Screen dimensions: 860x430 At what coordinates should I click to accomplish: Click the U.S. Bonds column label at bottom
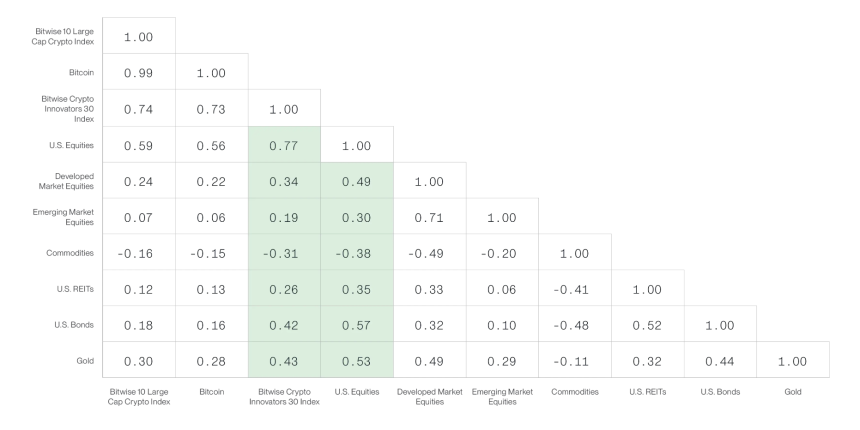tap(720, 392)
